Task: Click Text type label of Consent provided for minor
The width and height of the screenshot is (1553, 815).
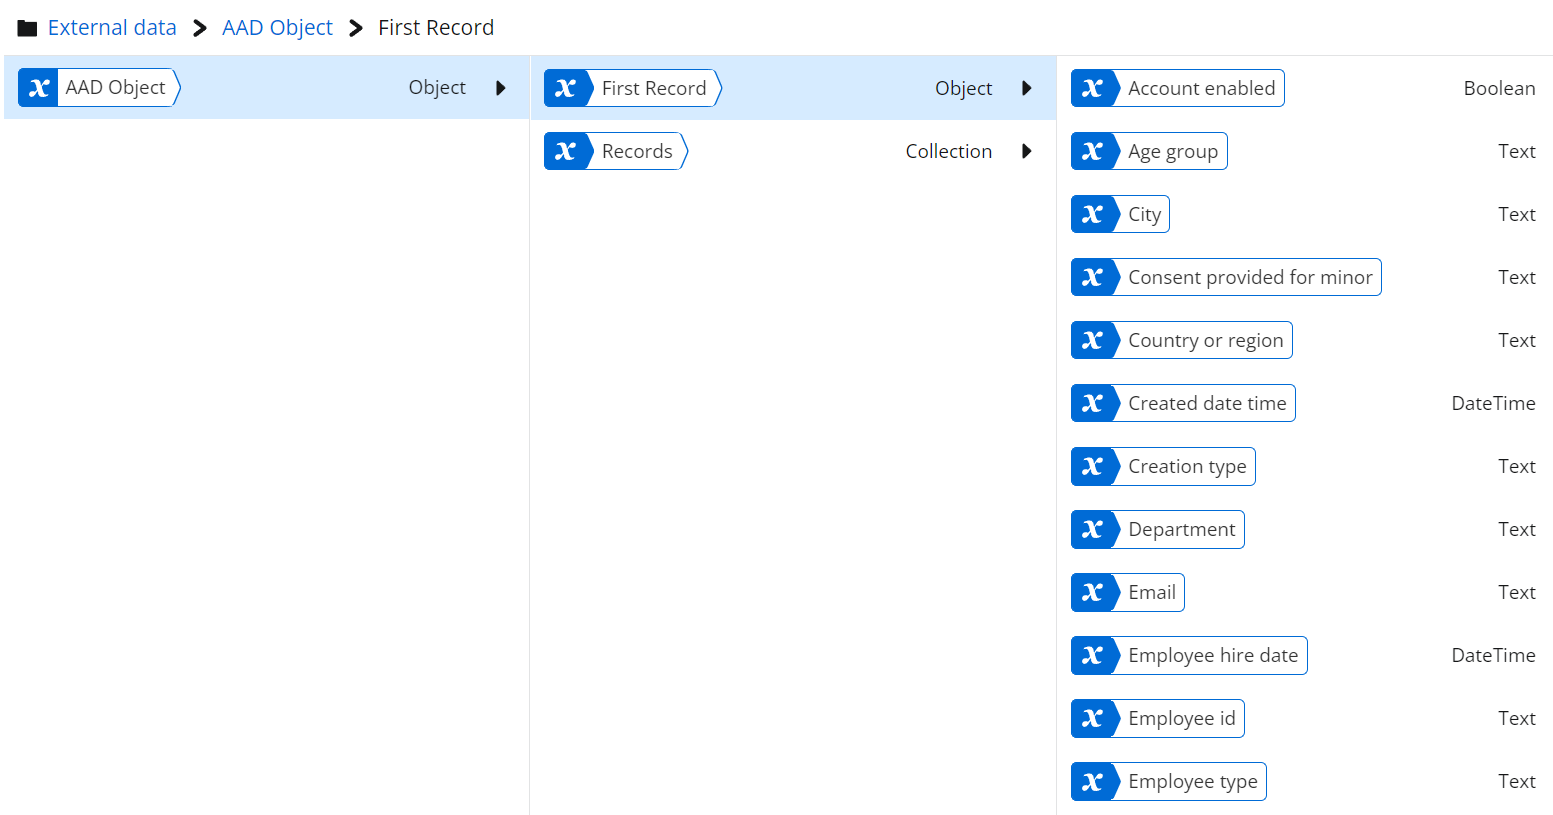Action: pyautogui.click(x=1516, y=277)
